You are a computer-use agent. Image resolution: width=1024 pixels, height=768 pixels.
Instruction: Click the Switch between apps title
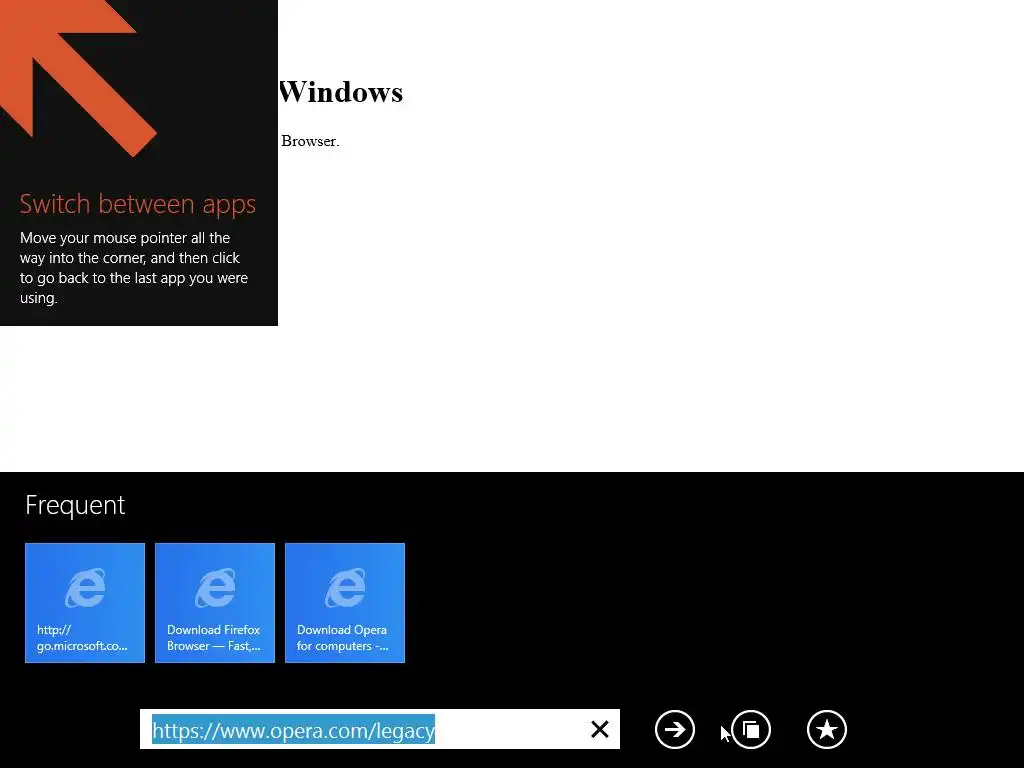click(x=138, y=204)
